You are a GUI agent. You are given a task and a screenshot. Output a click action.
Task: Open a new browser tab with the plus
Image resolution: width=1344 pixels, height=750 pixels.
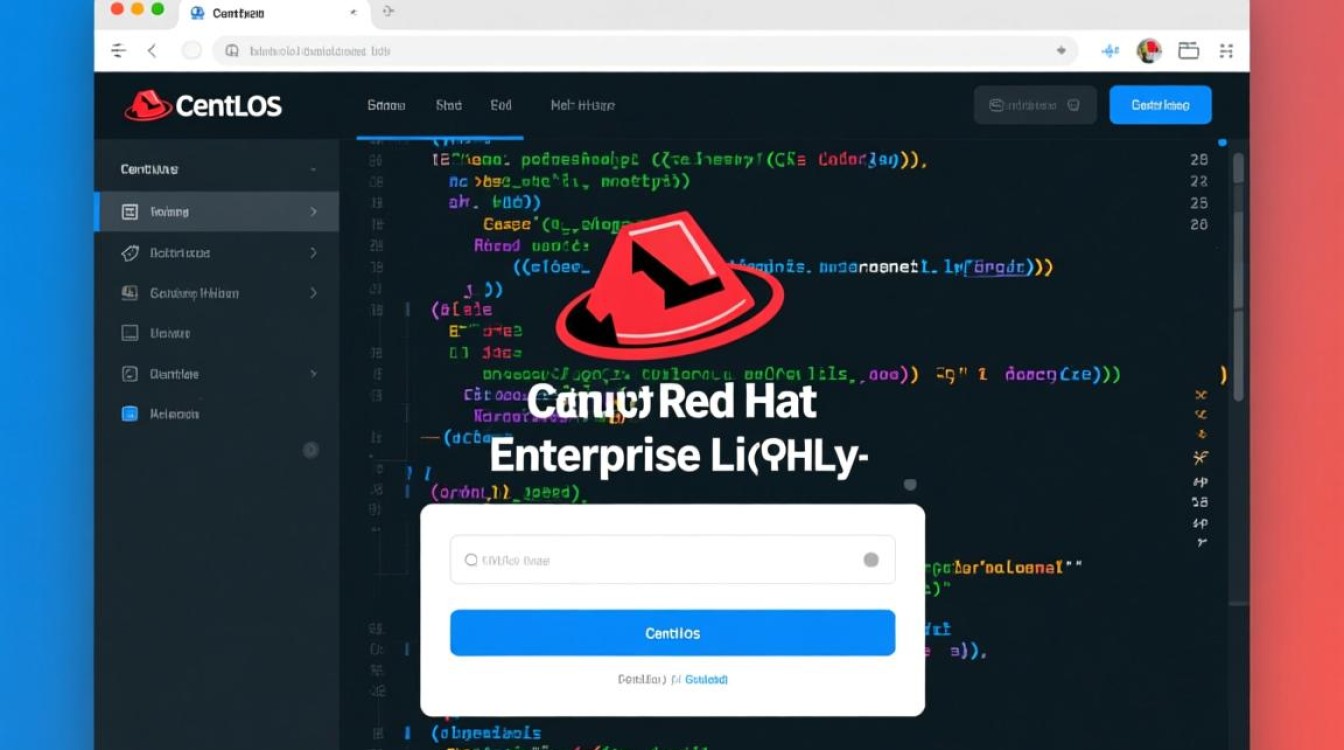point(388,12)
